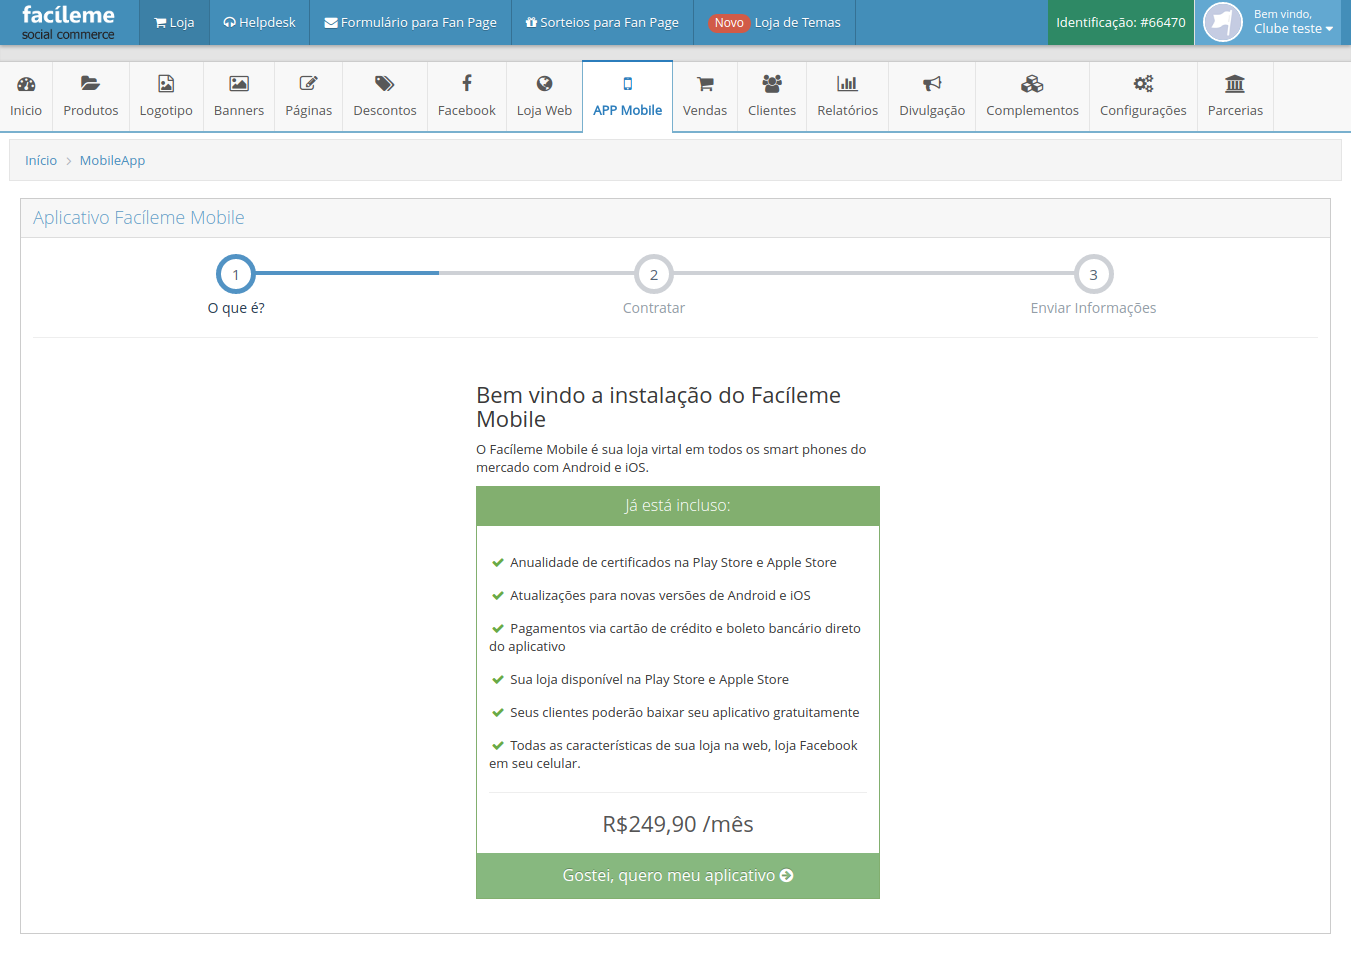Click the Divulgação megaphone icon
Image resolution: width=1351 pixels, height=961 pixels.
[x=932, y=84]
